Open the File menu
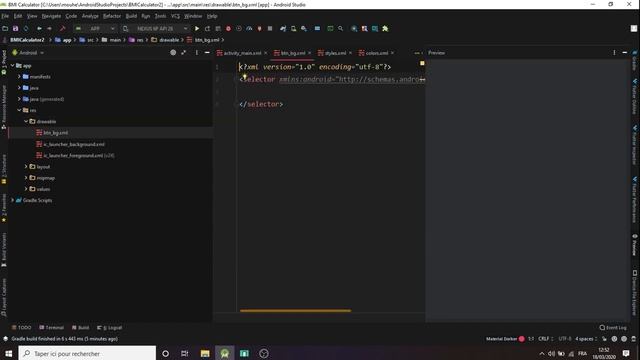This screenshot has width=640, height=360. tap(5, 16)
